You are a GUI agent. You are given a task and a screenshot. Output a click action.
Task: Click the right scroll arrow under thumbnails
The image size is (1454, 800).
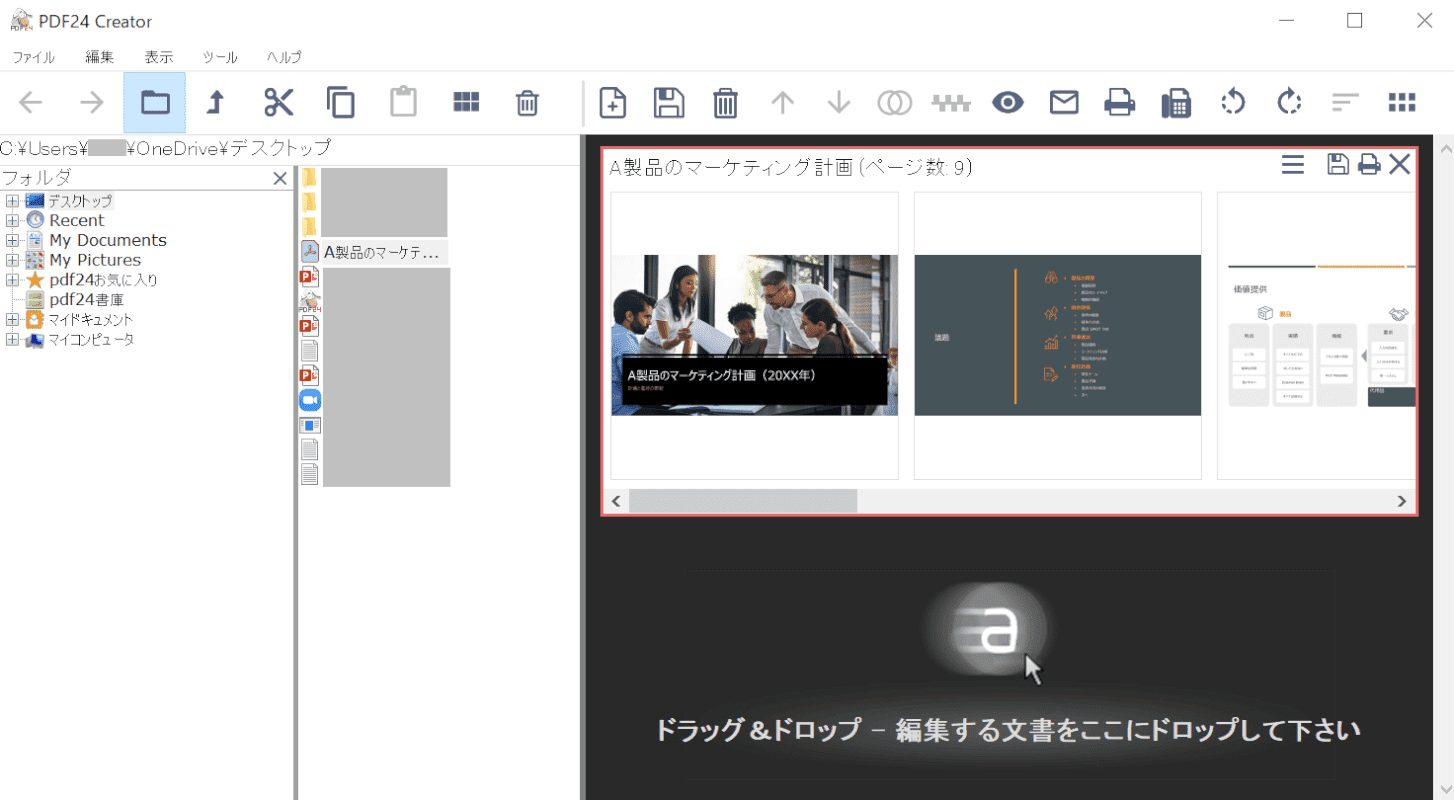coord(1402,501)
